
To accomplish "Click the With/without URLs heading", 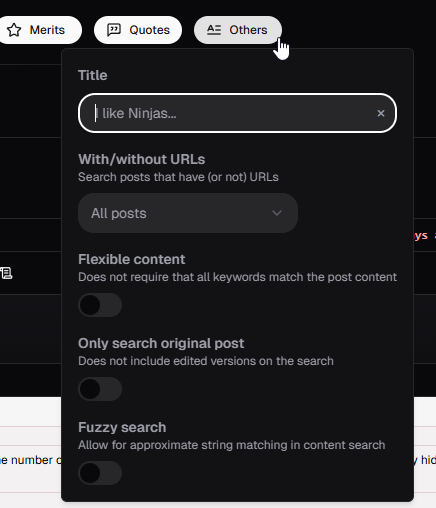I will click(x=141, y=159).
